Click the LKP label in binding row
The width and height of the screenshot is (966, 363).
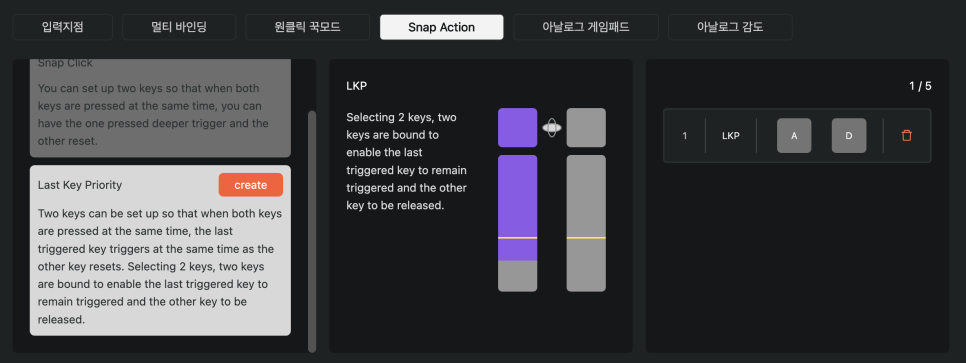(x=731, y=136)
